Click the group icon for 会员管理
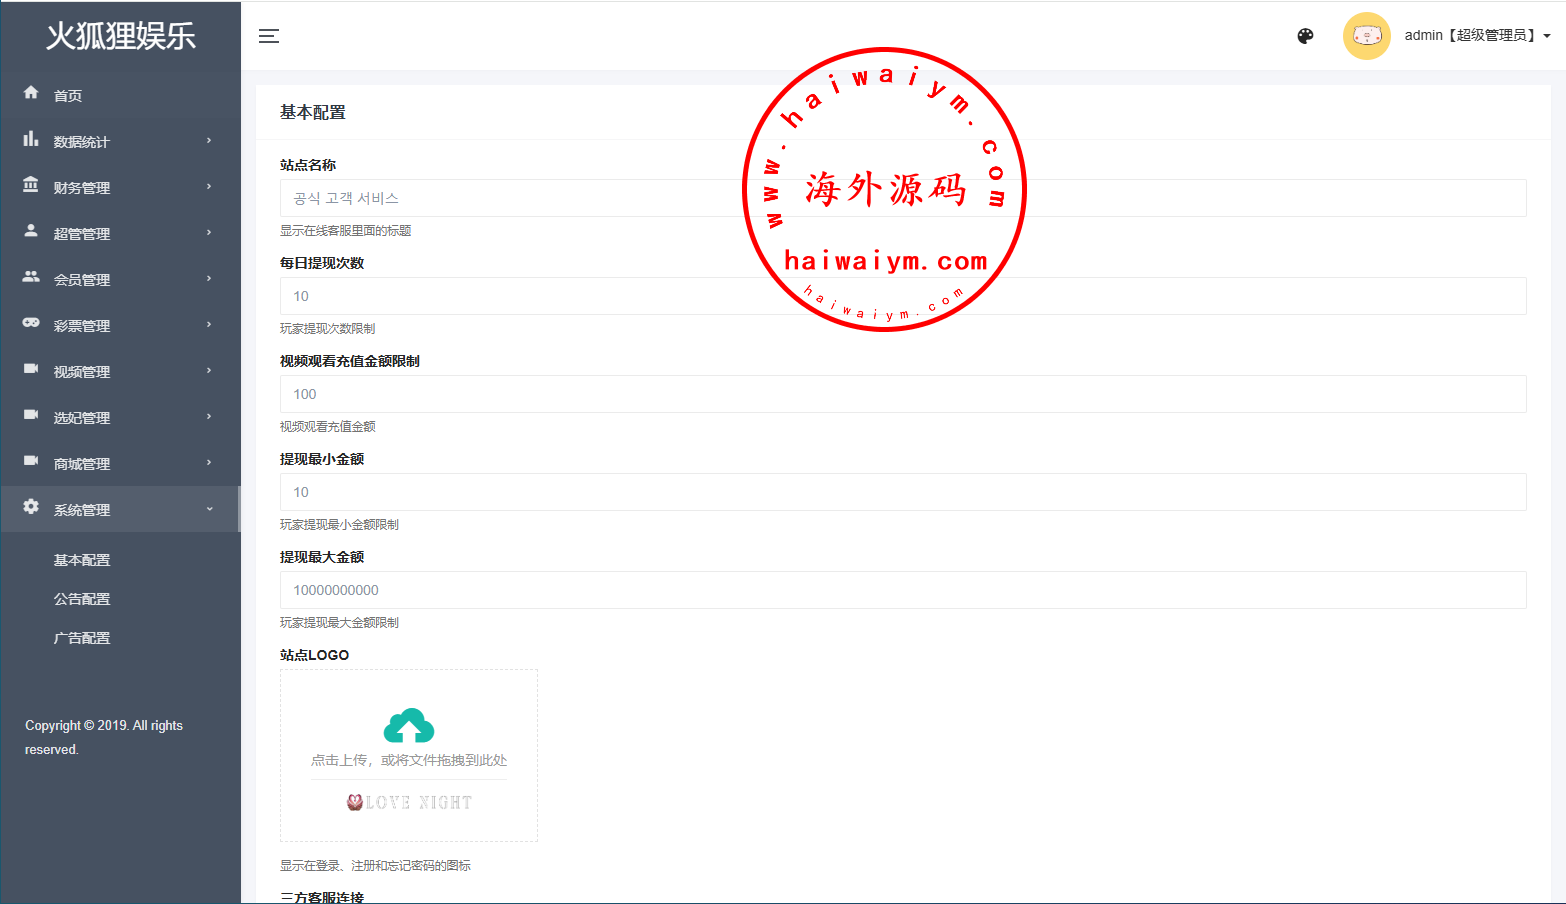This screenshot has width=1566, height=904. point(31,277)
